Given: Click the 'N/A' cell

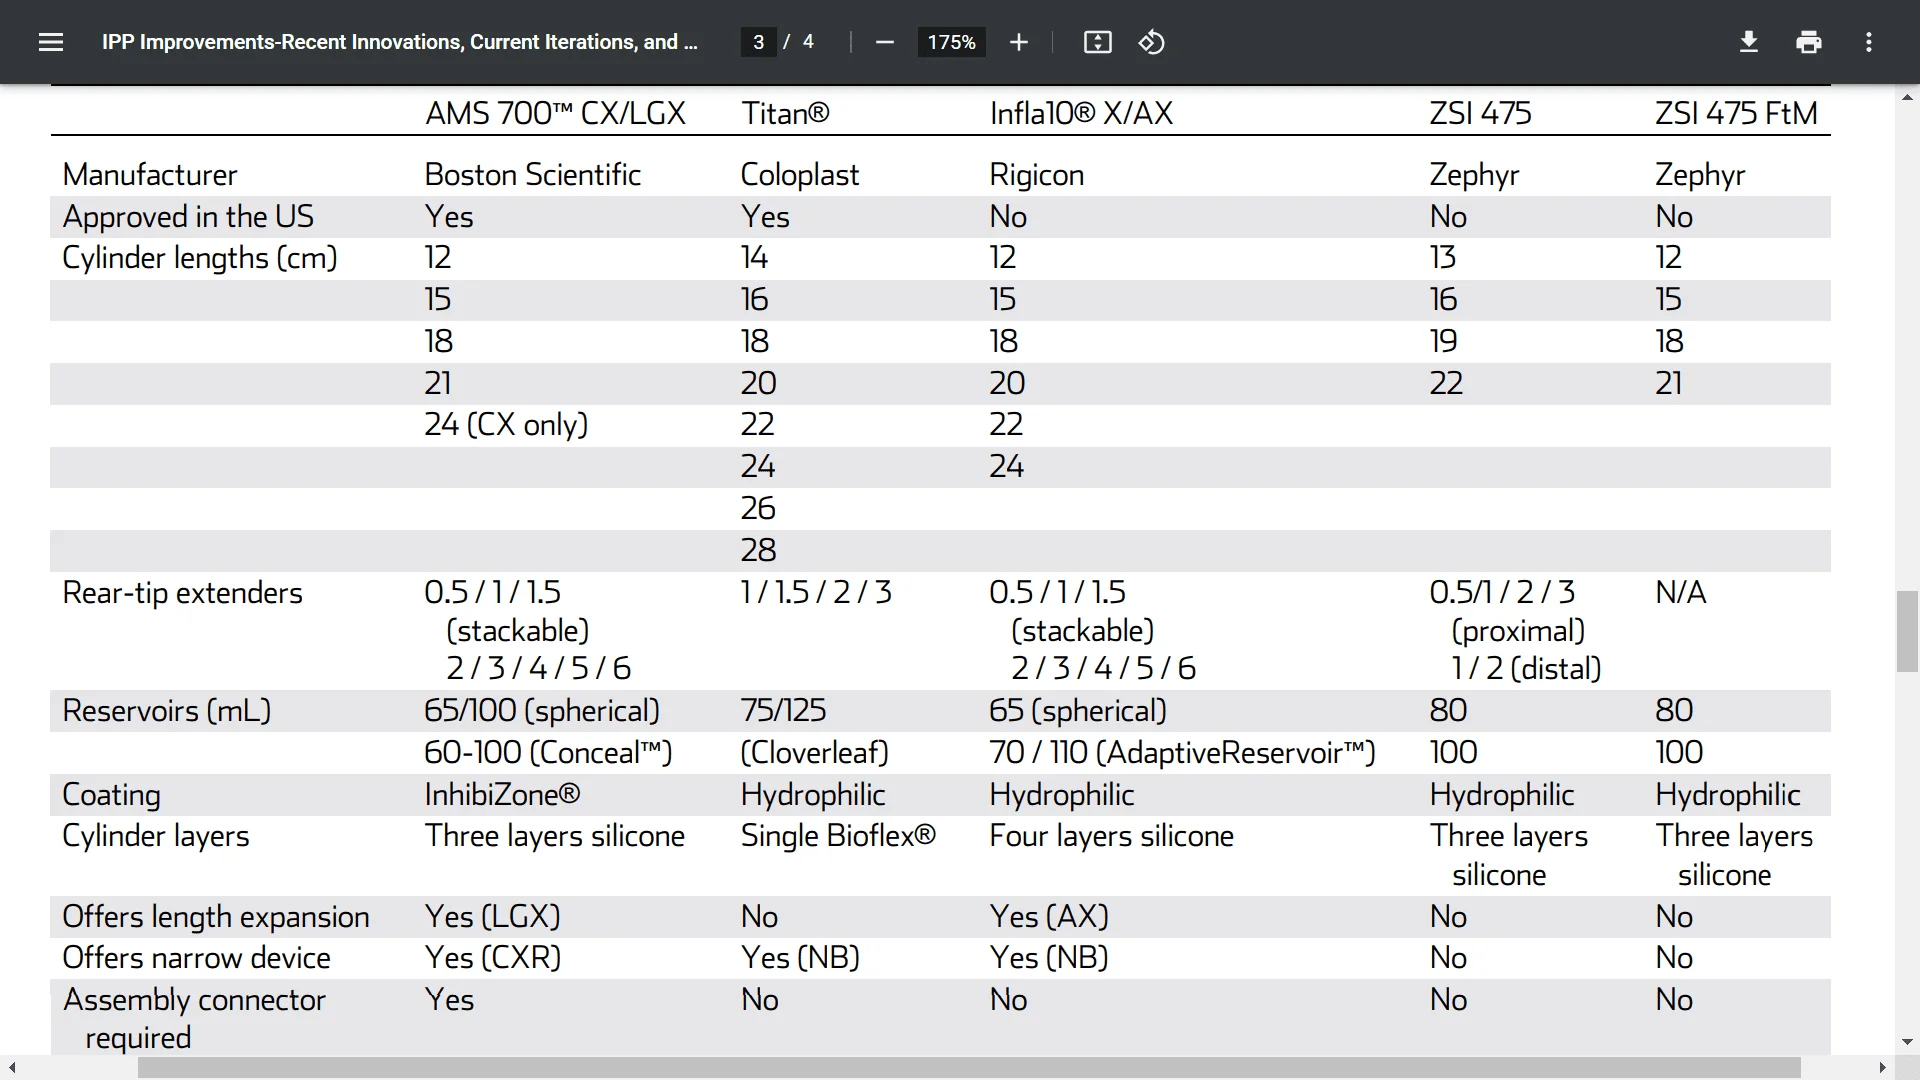Looking at the screenshot, I should [1681, 592].
